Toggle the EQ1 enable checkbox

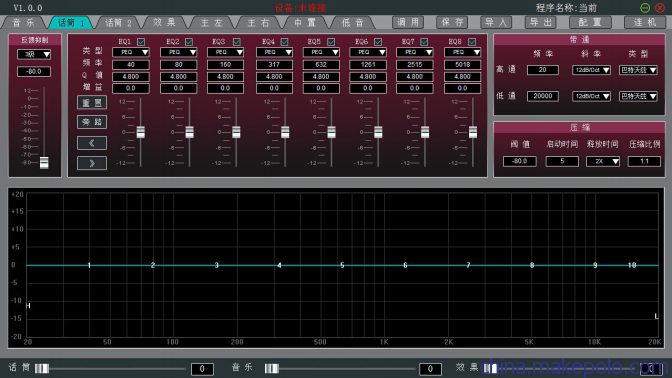click(x=141, y=42)
